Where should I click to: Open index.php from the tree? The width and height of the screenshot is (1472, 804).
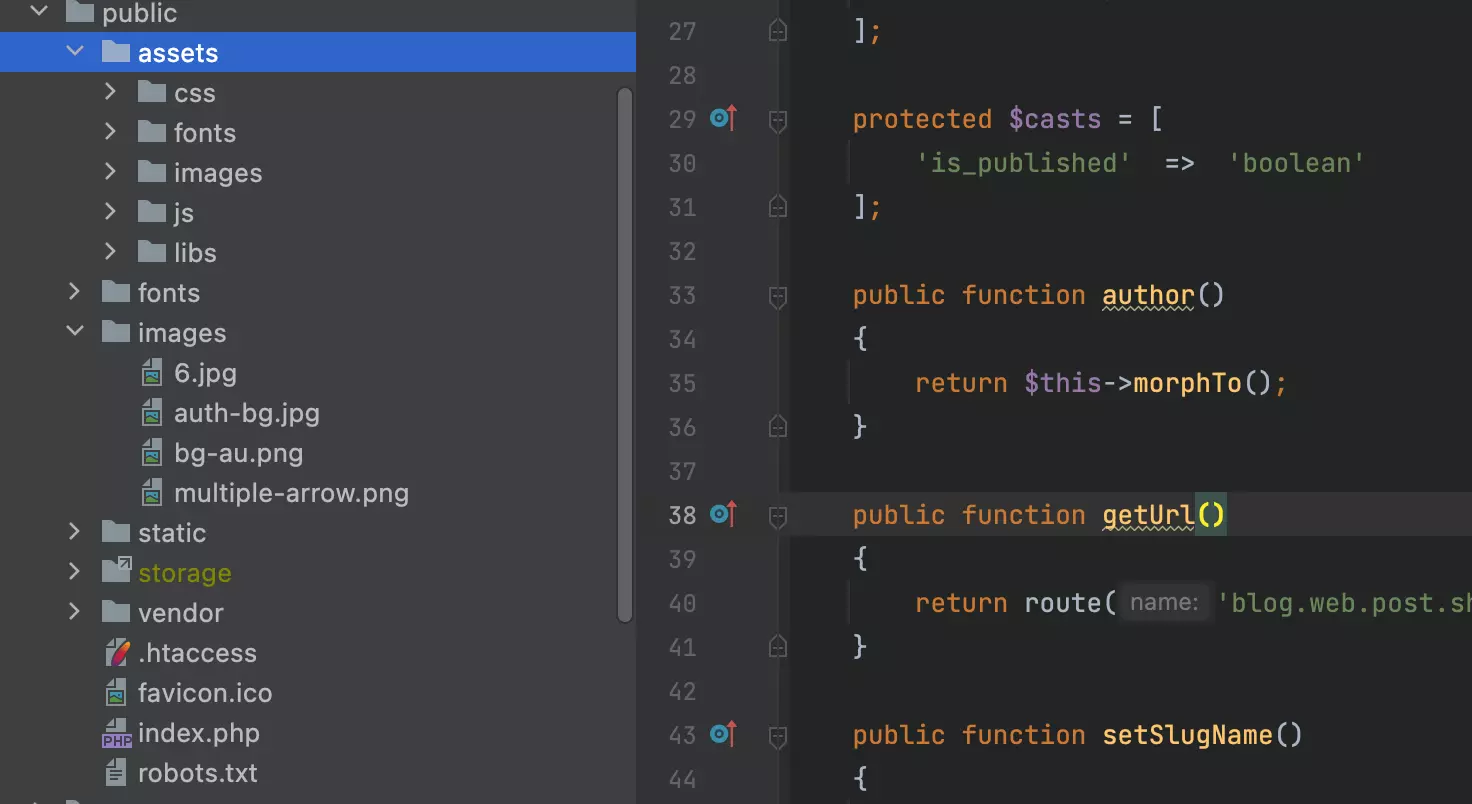pyautogui.click(x=199, y=733)
